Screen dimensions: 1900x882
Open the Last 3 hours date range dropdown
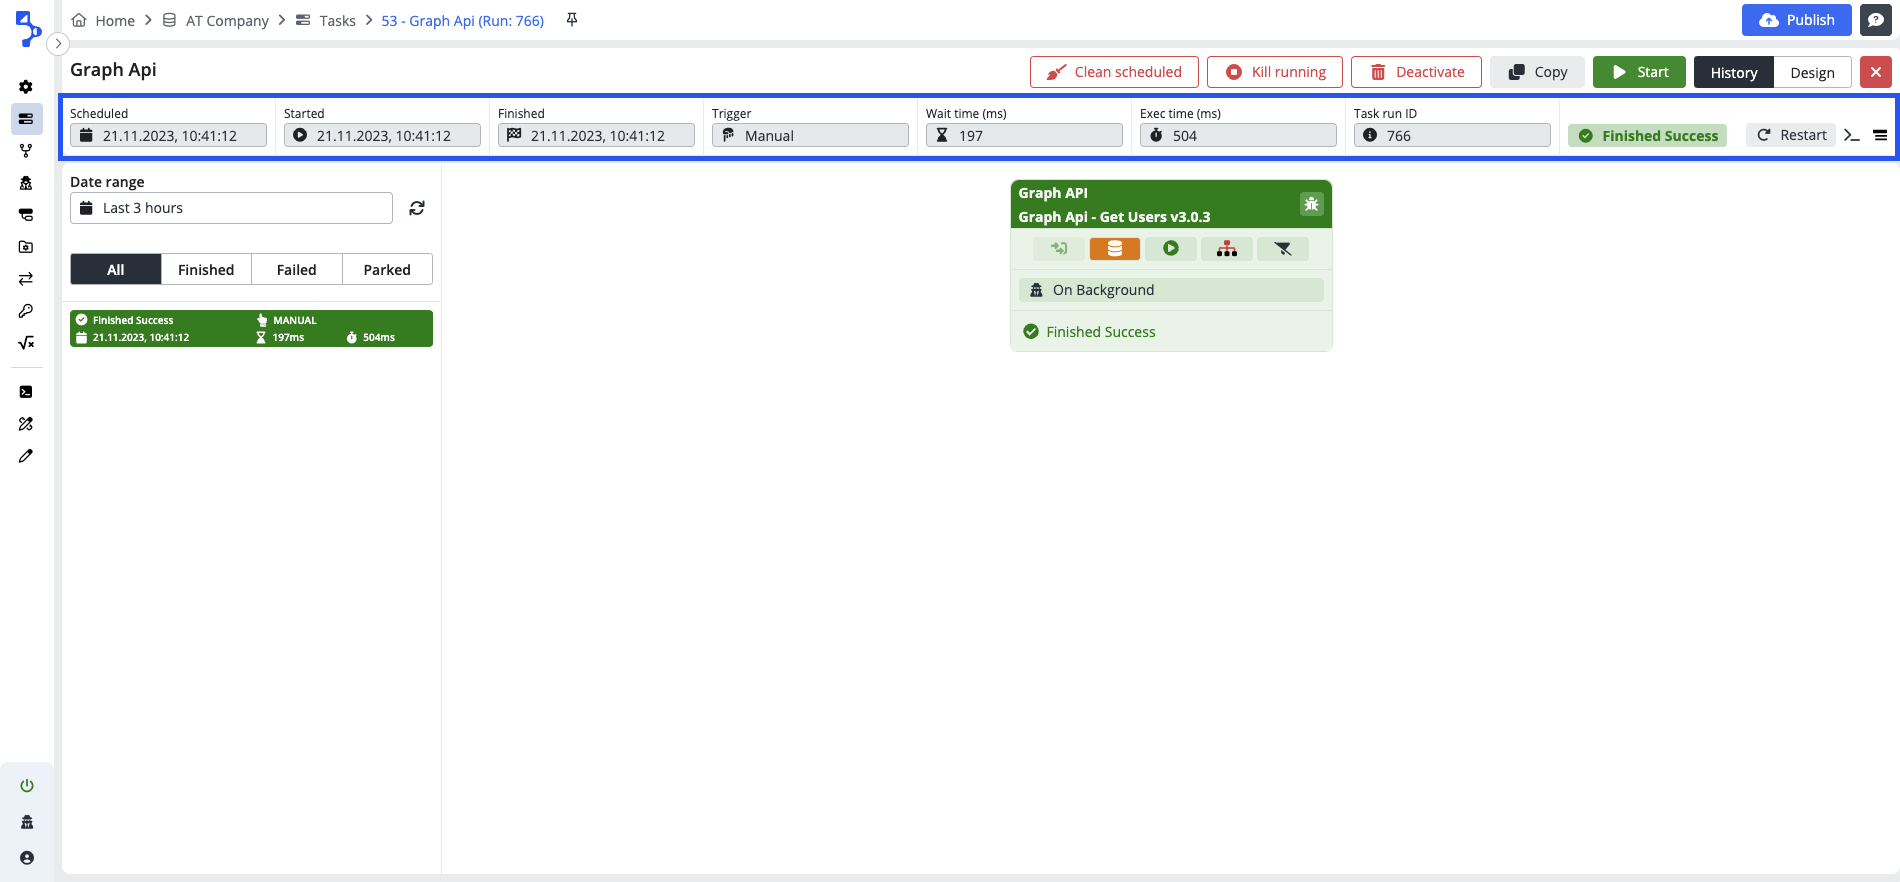231,208
